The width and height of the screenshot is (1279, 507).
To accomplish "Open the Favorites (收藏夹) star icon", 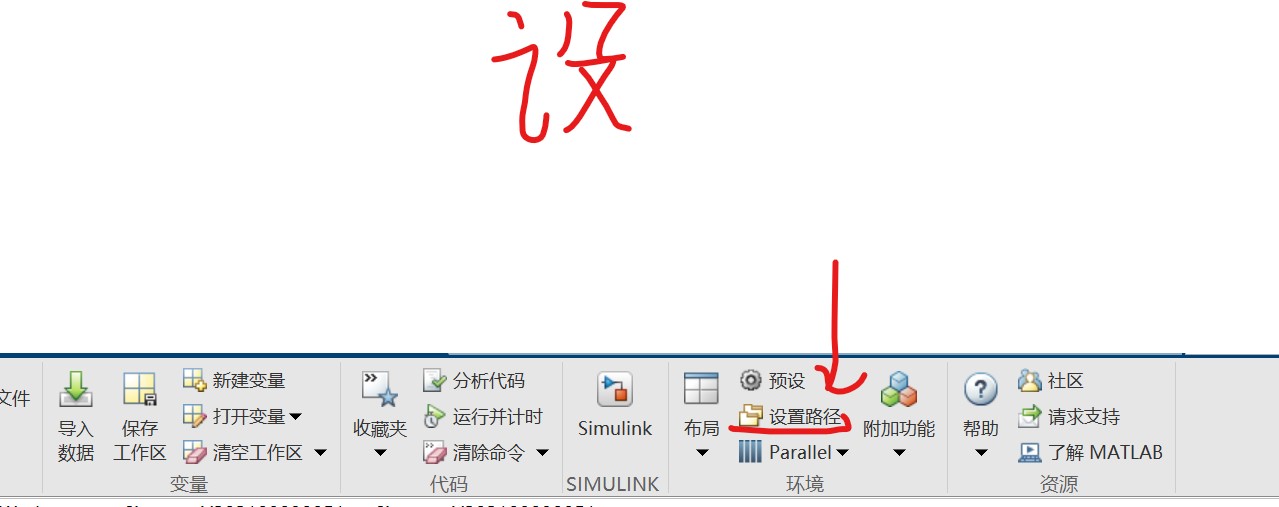I will click(380, 389).
